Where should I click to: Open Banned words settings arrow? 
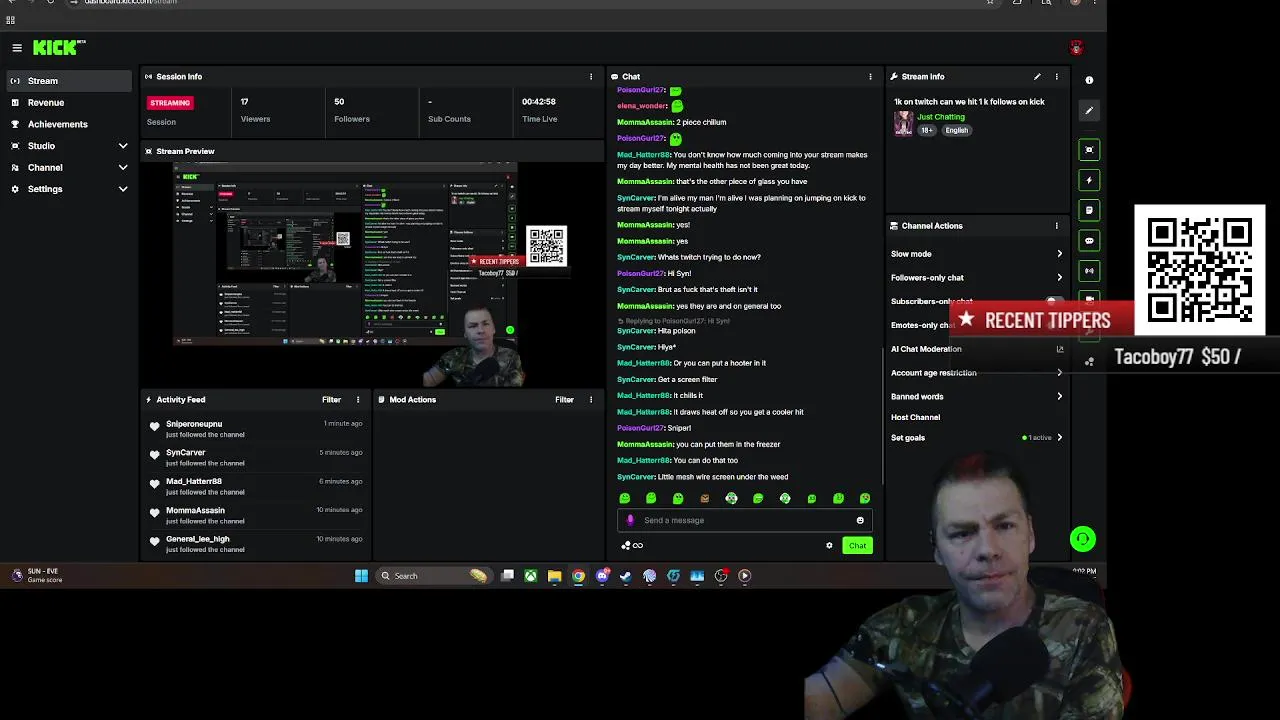tap(1059, 396)
